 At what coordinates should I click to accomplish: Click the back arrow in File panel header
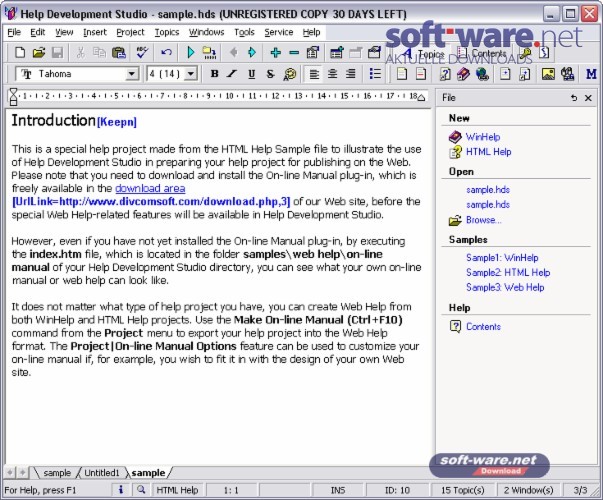point(574,98)
